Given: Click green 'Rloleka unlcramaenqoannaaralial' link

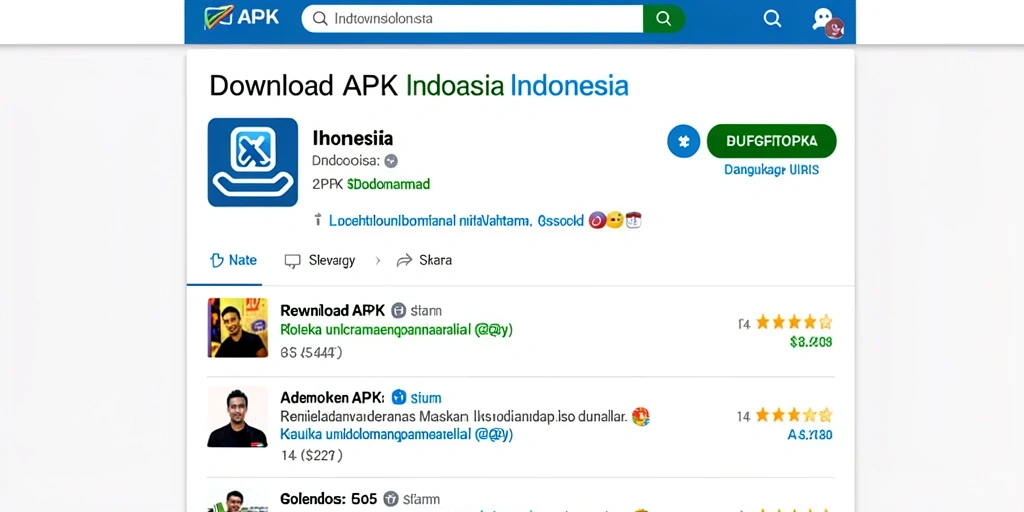Looking at the screenshot, I should tap(396, 330).
